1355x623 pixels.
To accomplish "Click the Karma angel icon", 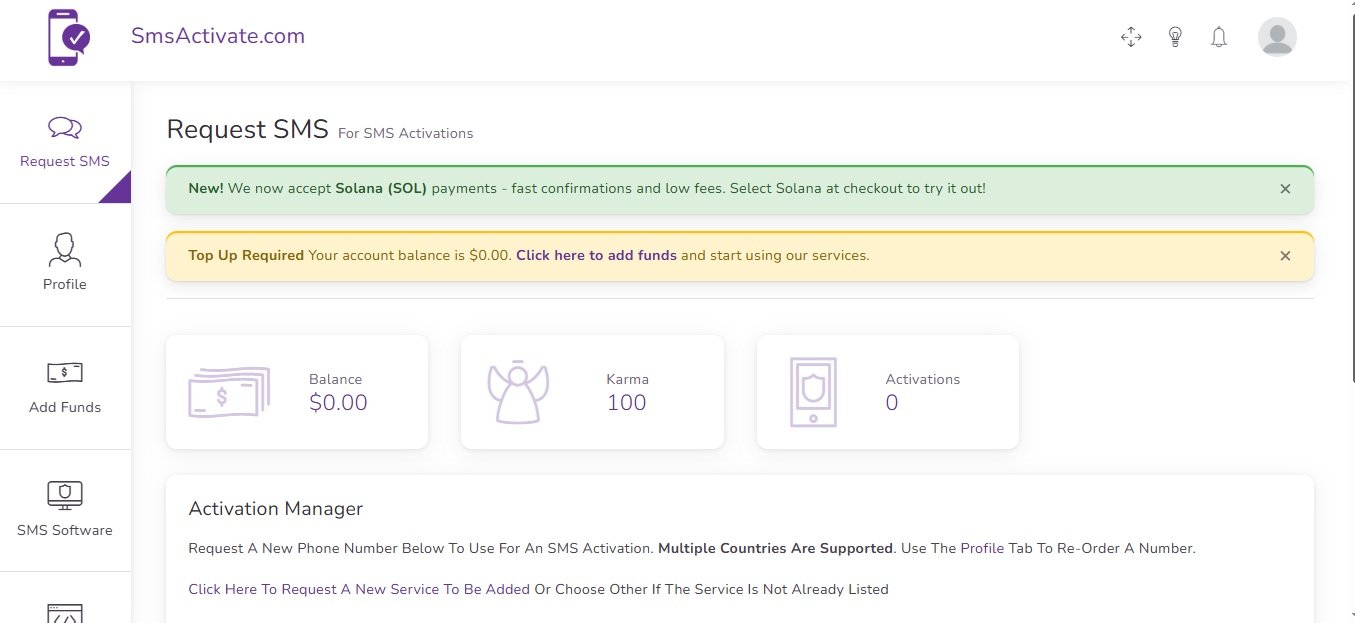I will [x=519, y=392].
